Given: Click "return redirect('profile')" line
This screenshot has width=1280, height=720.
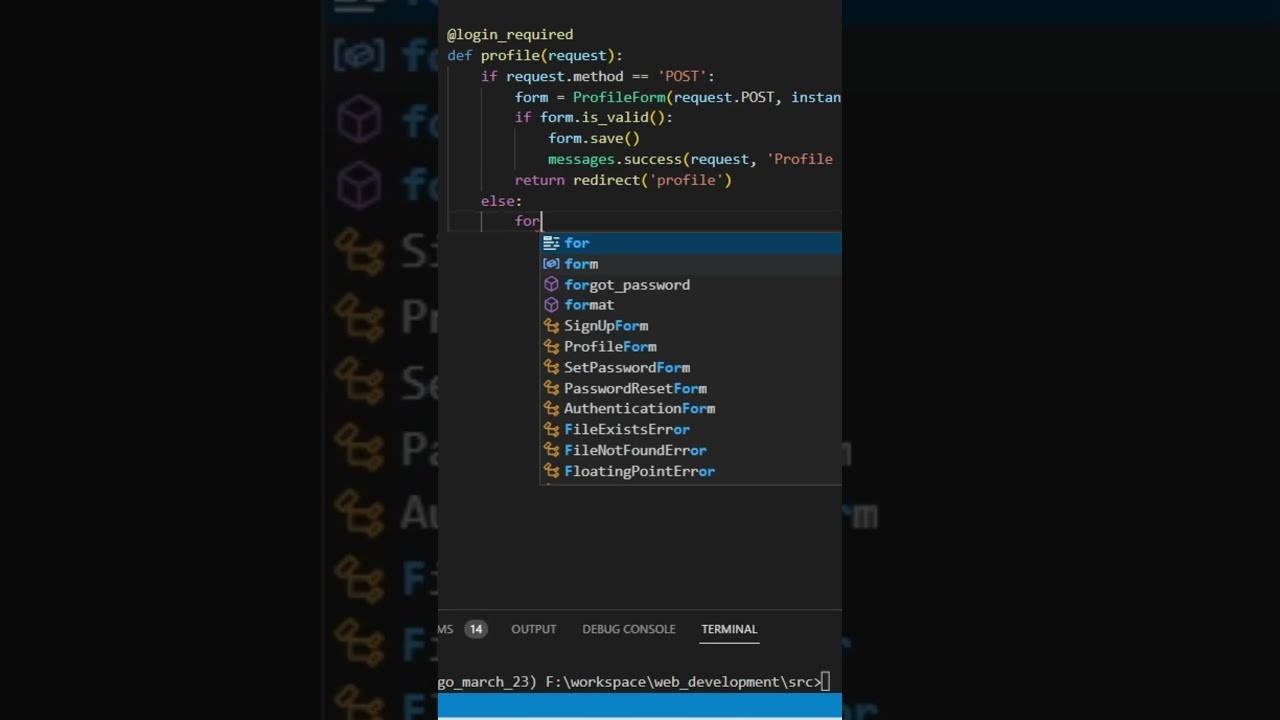Looking at the screenshot, I should coord(623,180).
